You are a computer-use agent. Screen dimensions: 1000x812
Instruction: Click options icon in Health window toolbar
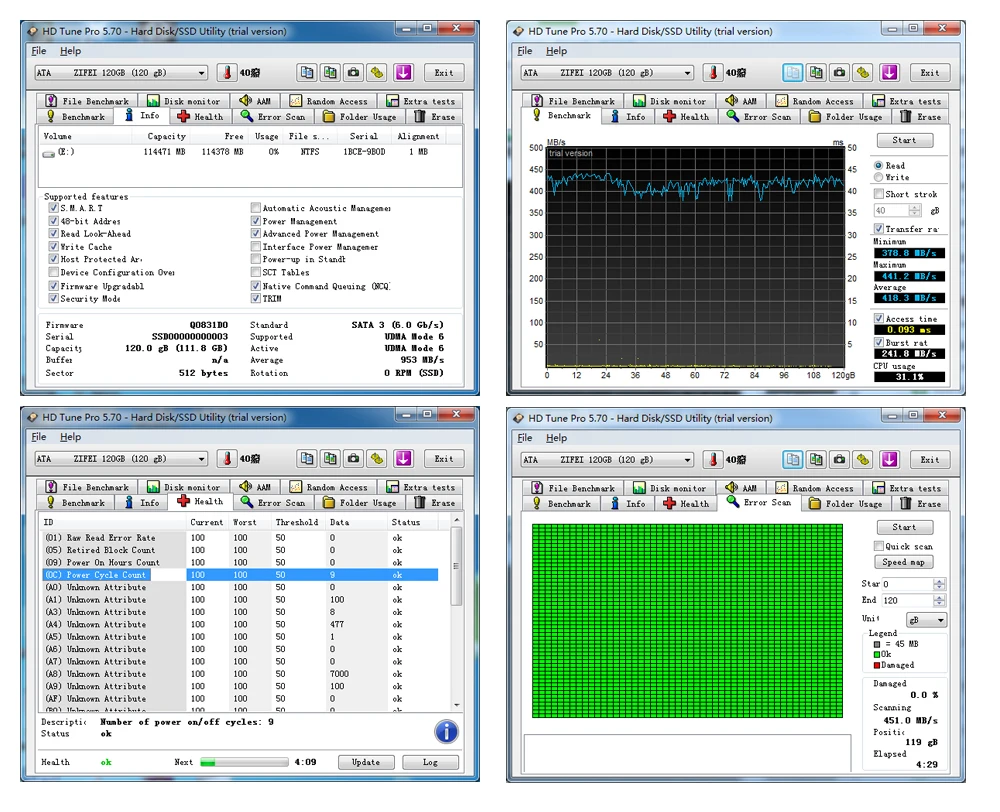[377, 459]
